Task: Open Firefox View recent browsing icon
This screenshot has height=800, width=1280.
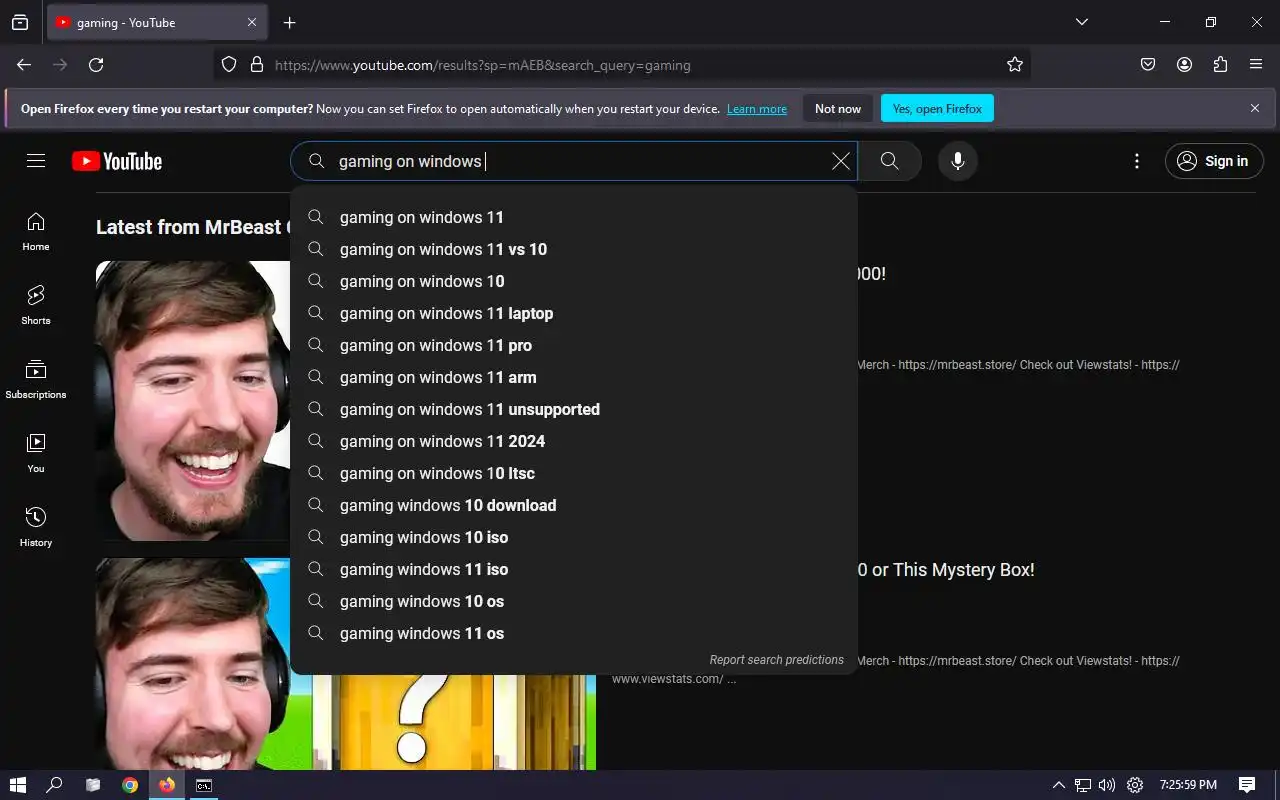Action: point(20,22)
